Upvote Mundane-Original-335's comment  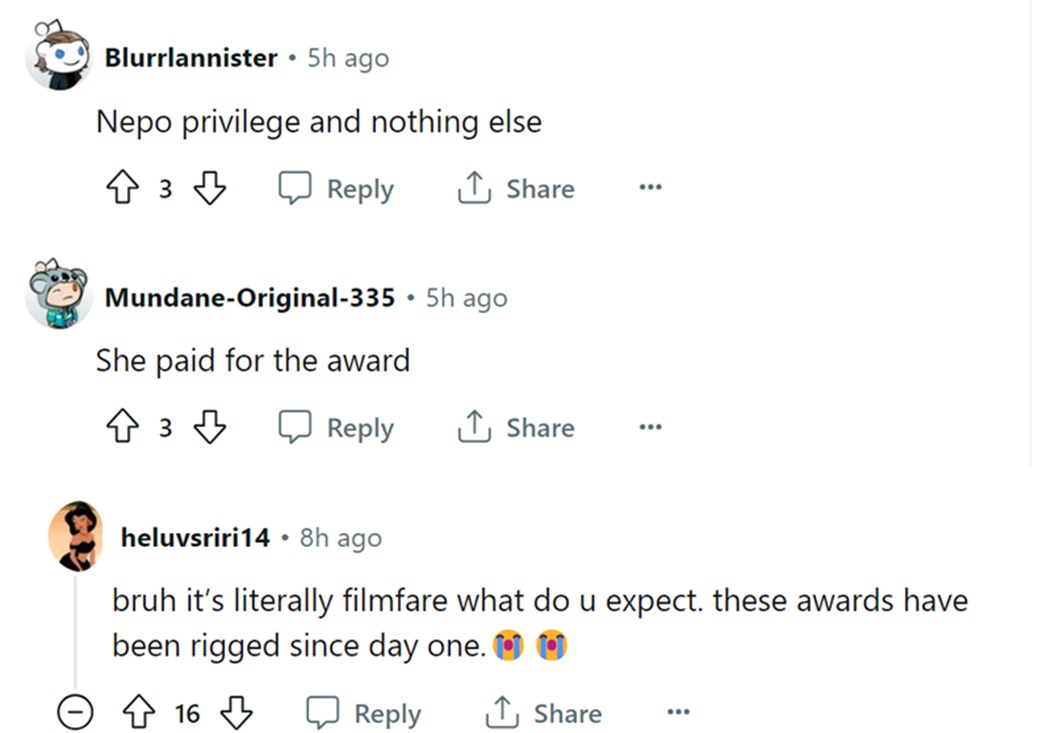[121, 428]
